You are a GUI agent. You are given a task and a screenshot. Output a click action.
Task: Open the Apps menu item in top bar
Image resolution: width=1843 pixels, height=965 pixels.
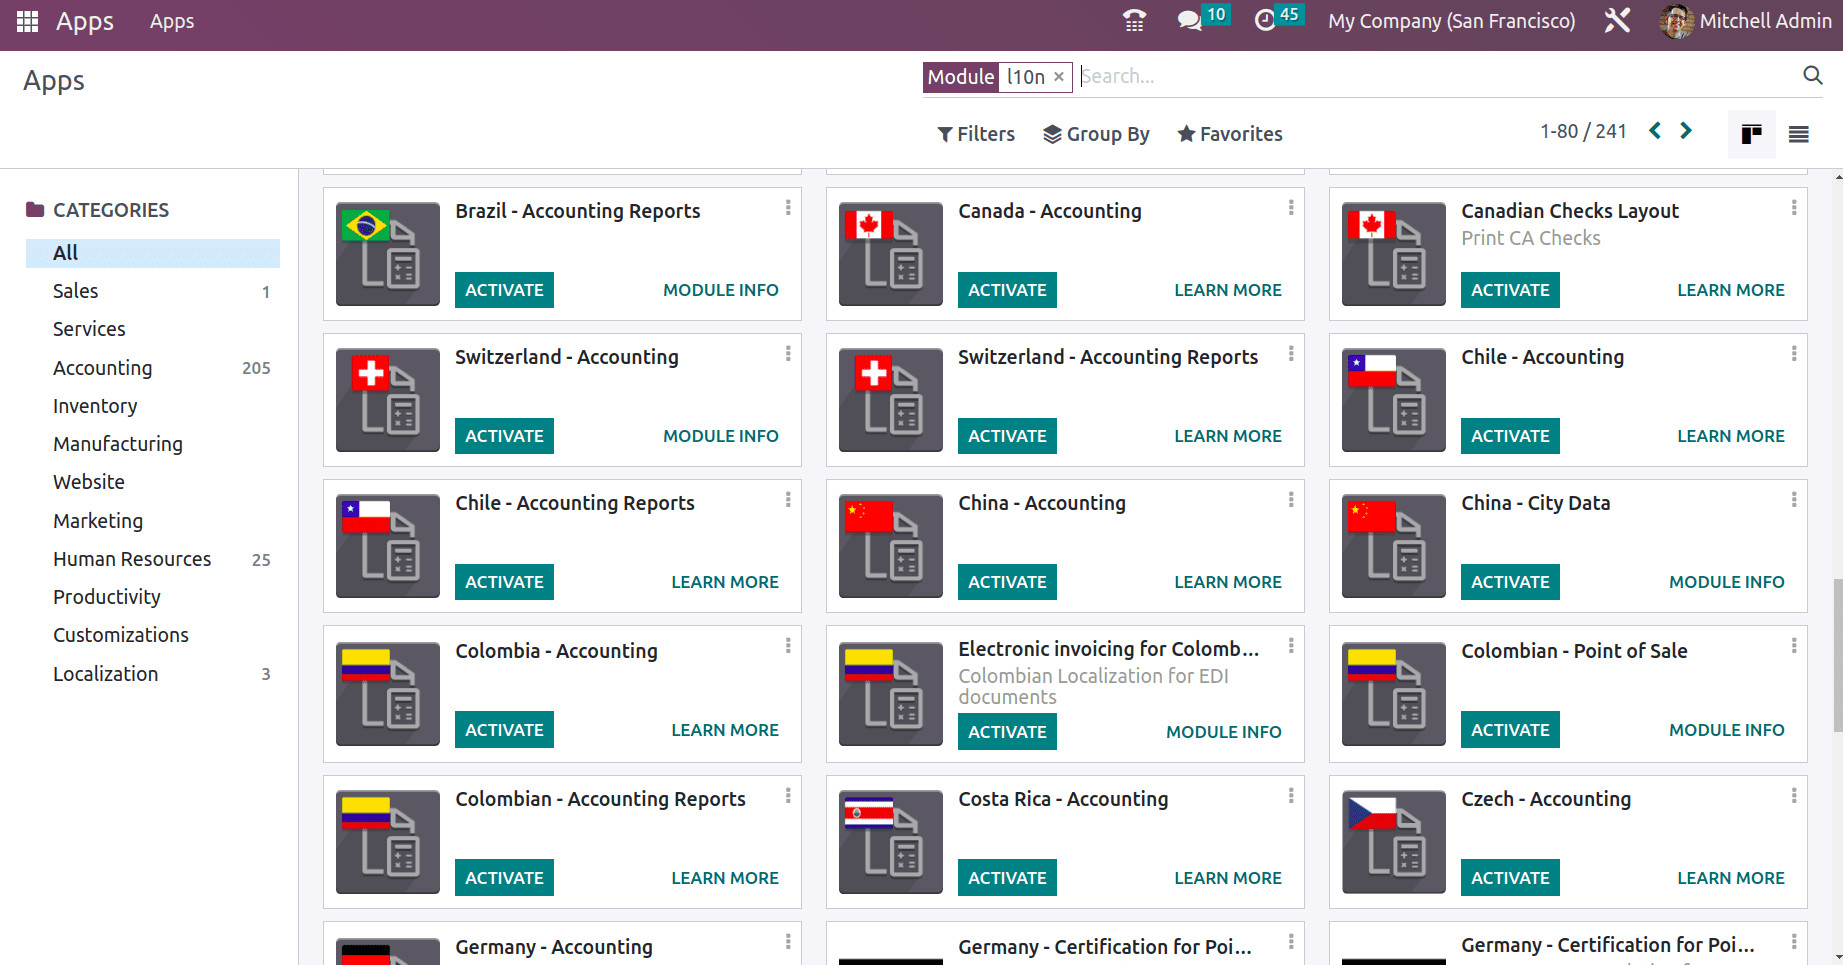[172, 21]
